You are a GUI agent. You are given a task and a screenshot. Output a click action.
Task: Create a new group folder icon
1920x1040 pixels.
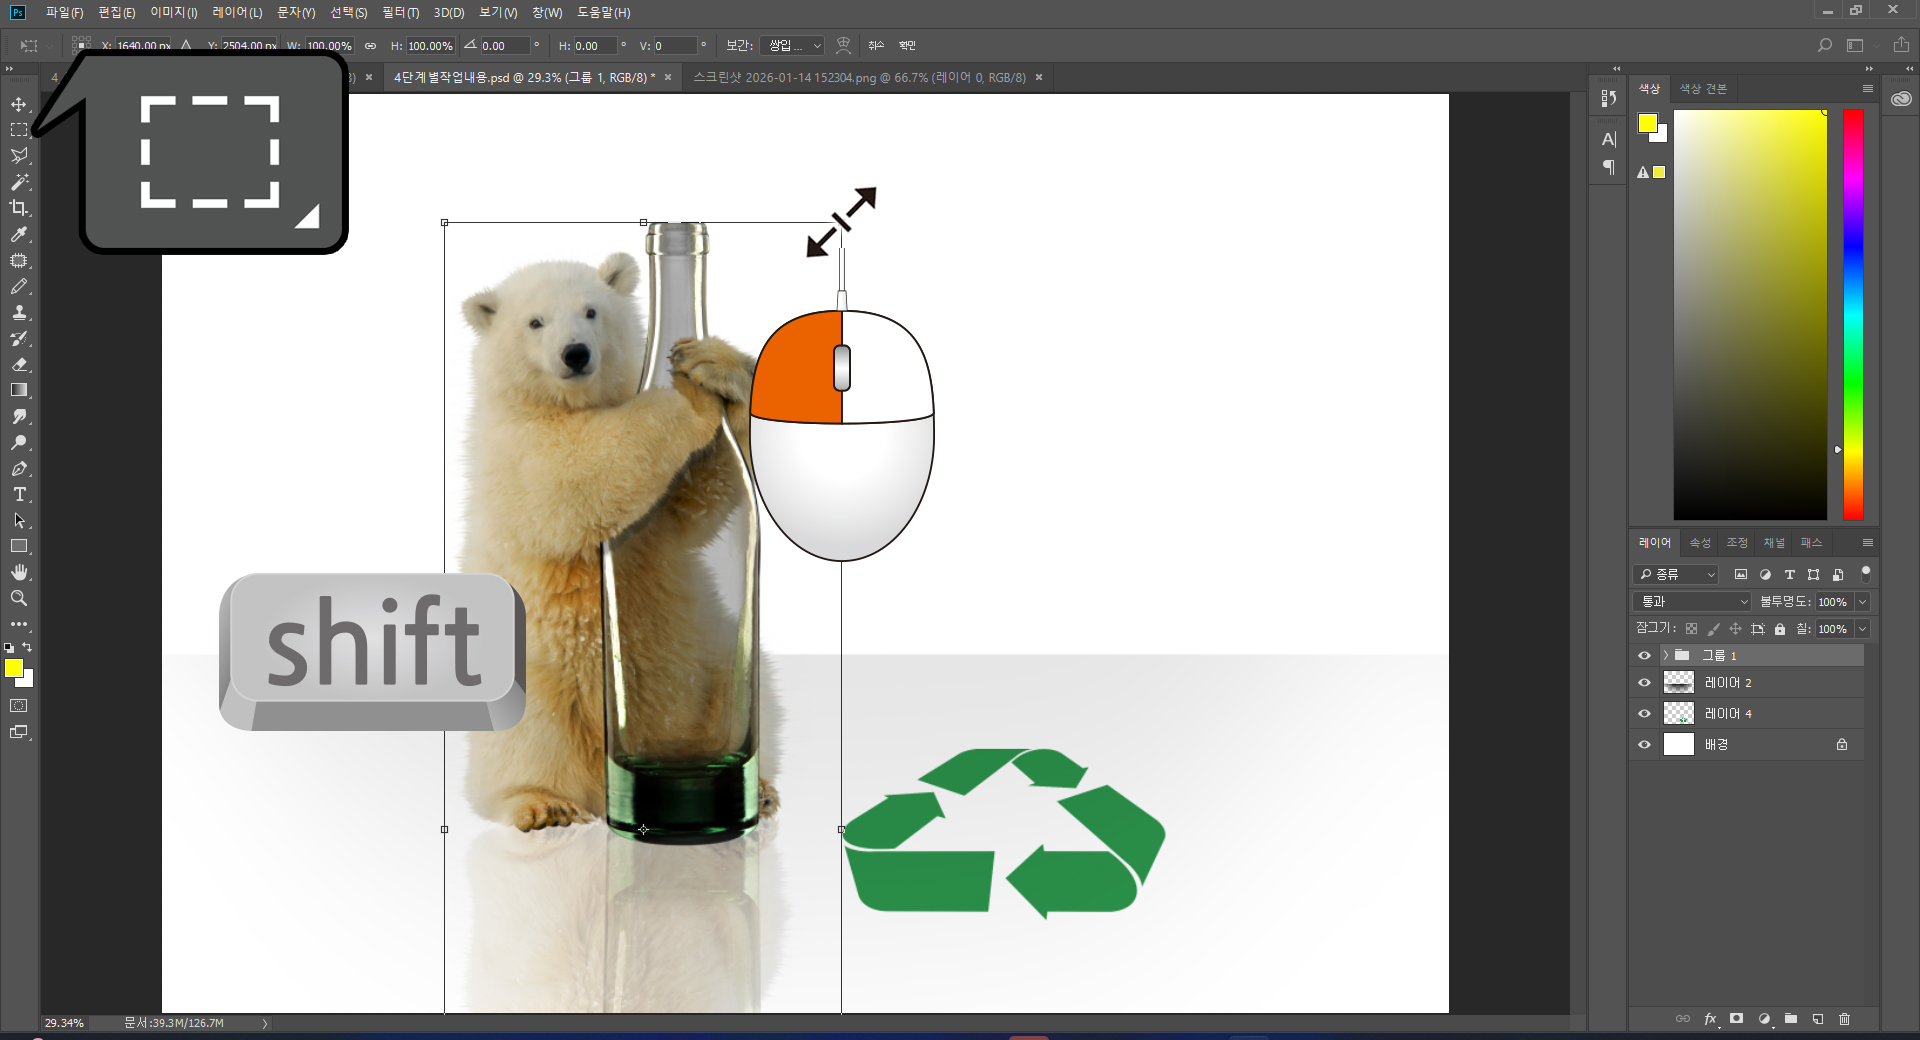tap(1791, 1019)
